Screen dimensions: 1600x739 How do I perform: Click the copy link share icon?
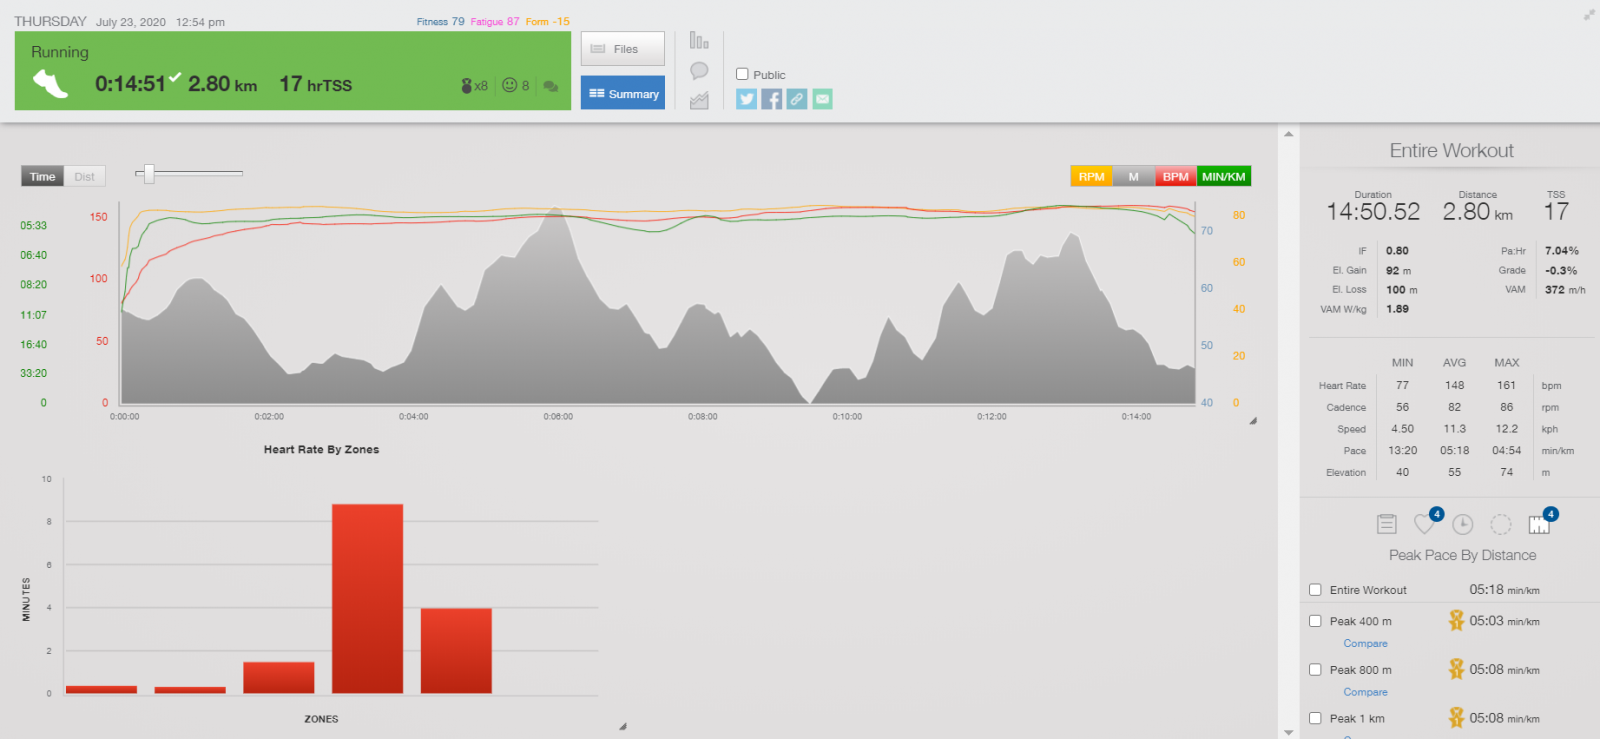[x=797, y=99]
